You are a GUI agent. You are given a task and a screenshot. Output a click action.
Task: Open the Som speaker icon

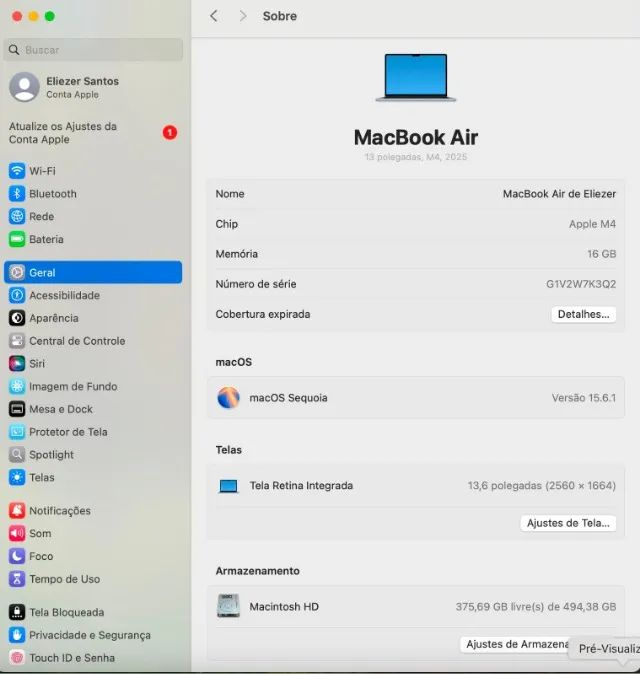[x=17, y=533]
